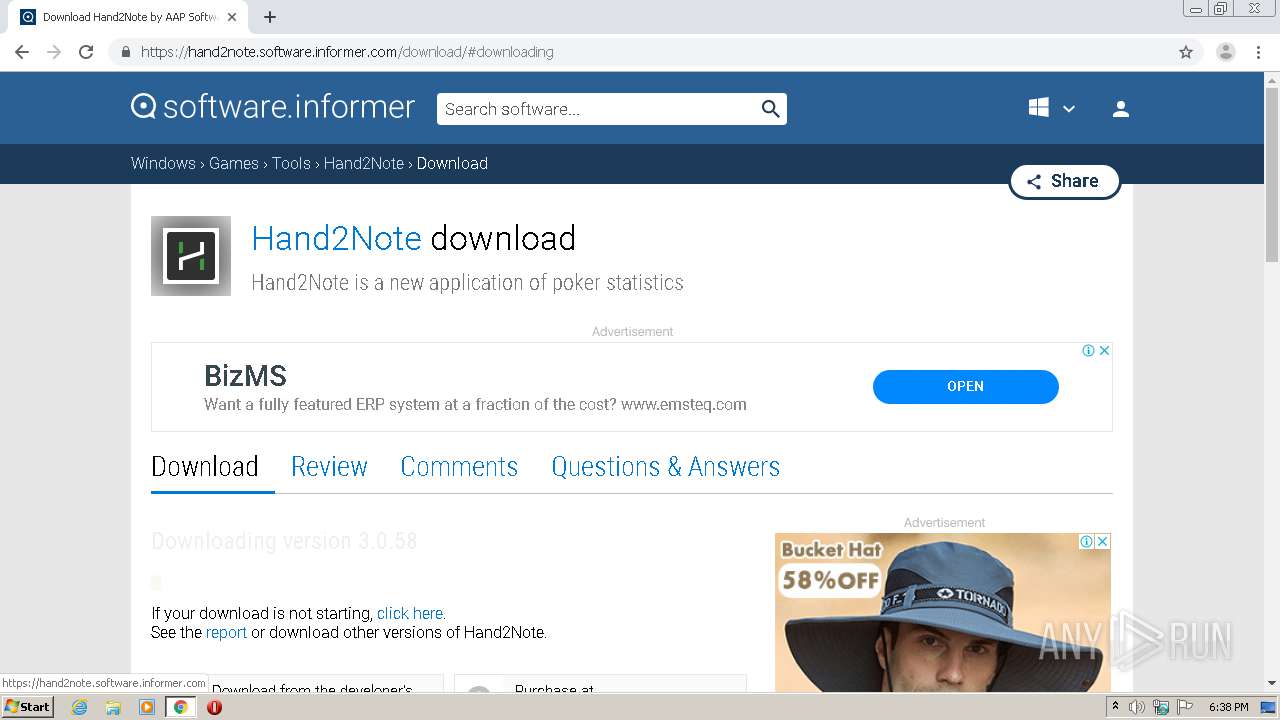Click the volume icon in system tray

tap(1137, 707)
